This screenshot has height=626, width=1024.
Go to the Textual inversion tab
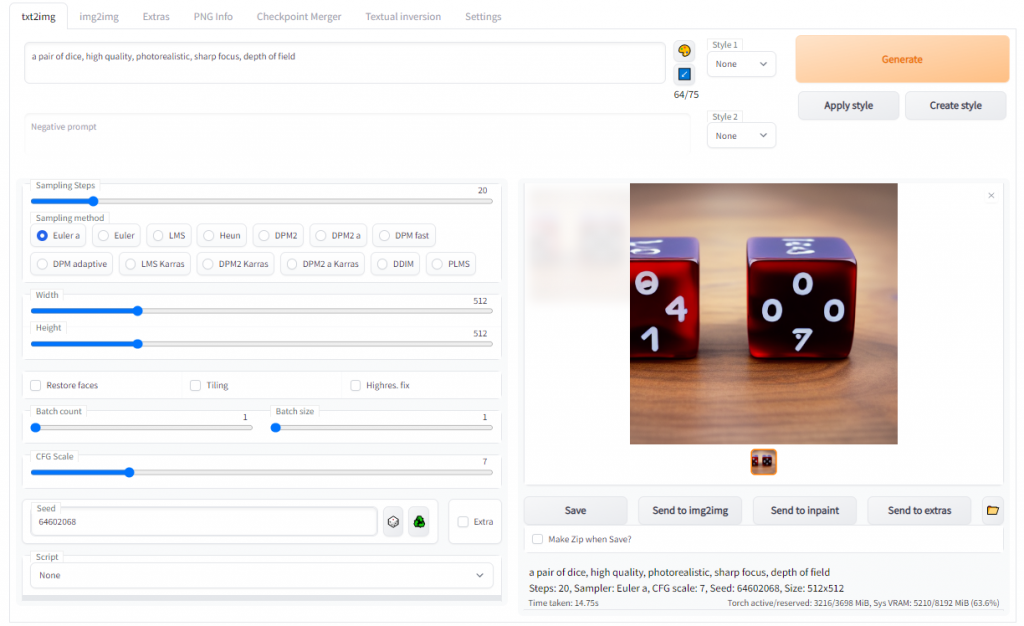point(403,16)
